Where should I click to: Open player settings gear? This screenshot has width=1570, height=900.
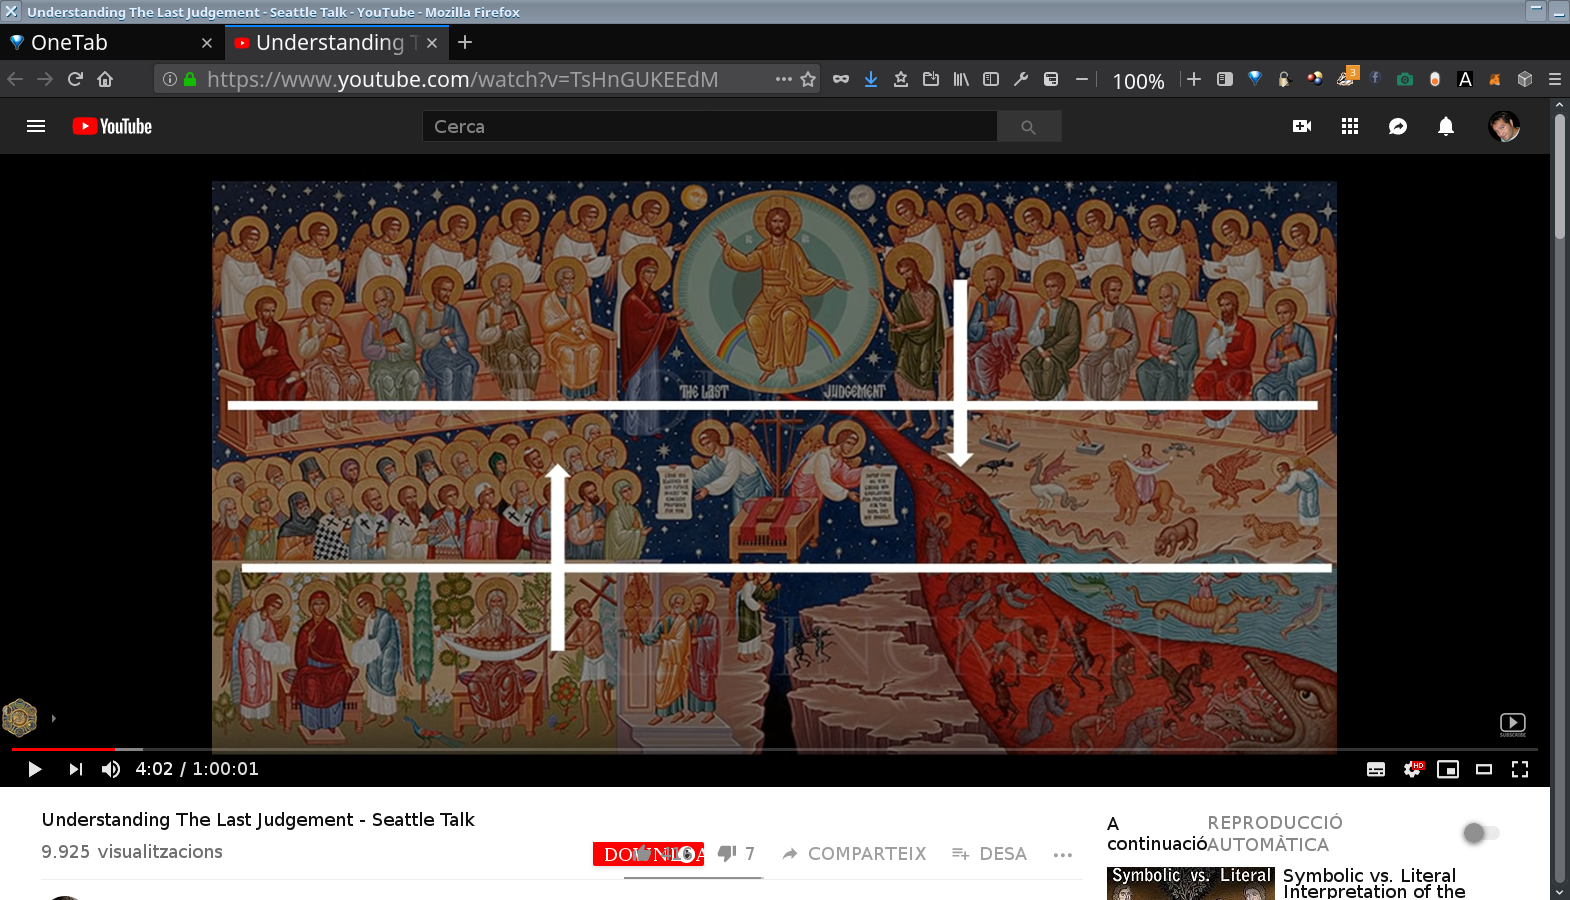pyautogui.click(x=1412, y=769)
